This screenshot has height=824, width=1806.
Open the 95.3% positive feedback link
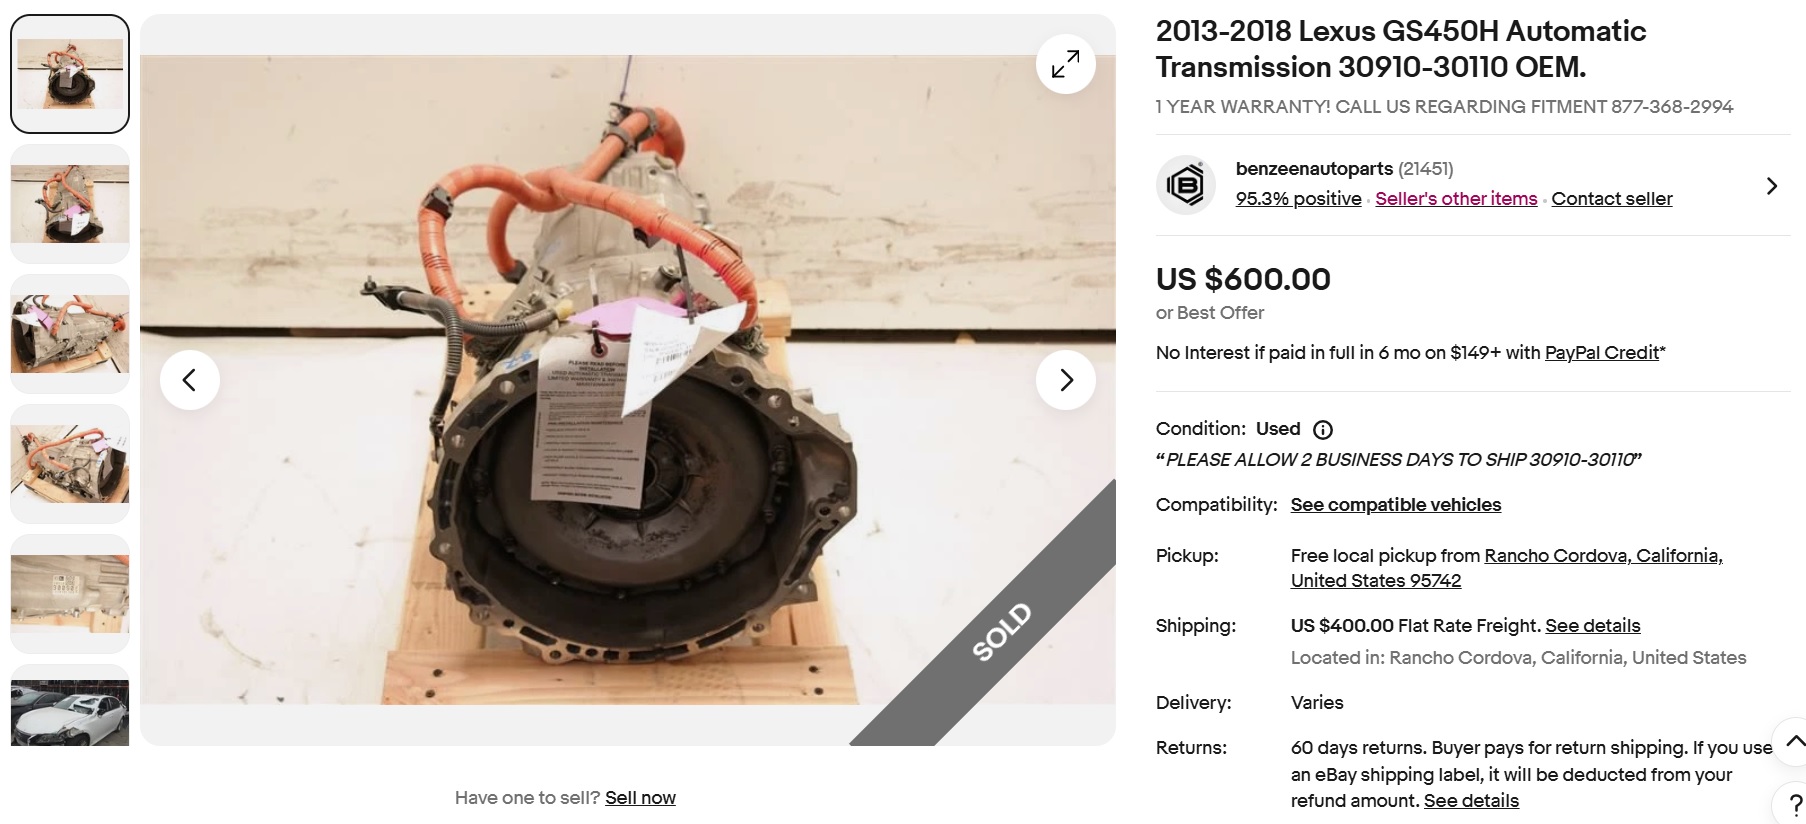click(1298, 199)
